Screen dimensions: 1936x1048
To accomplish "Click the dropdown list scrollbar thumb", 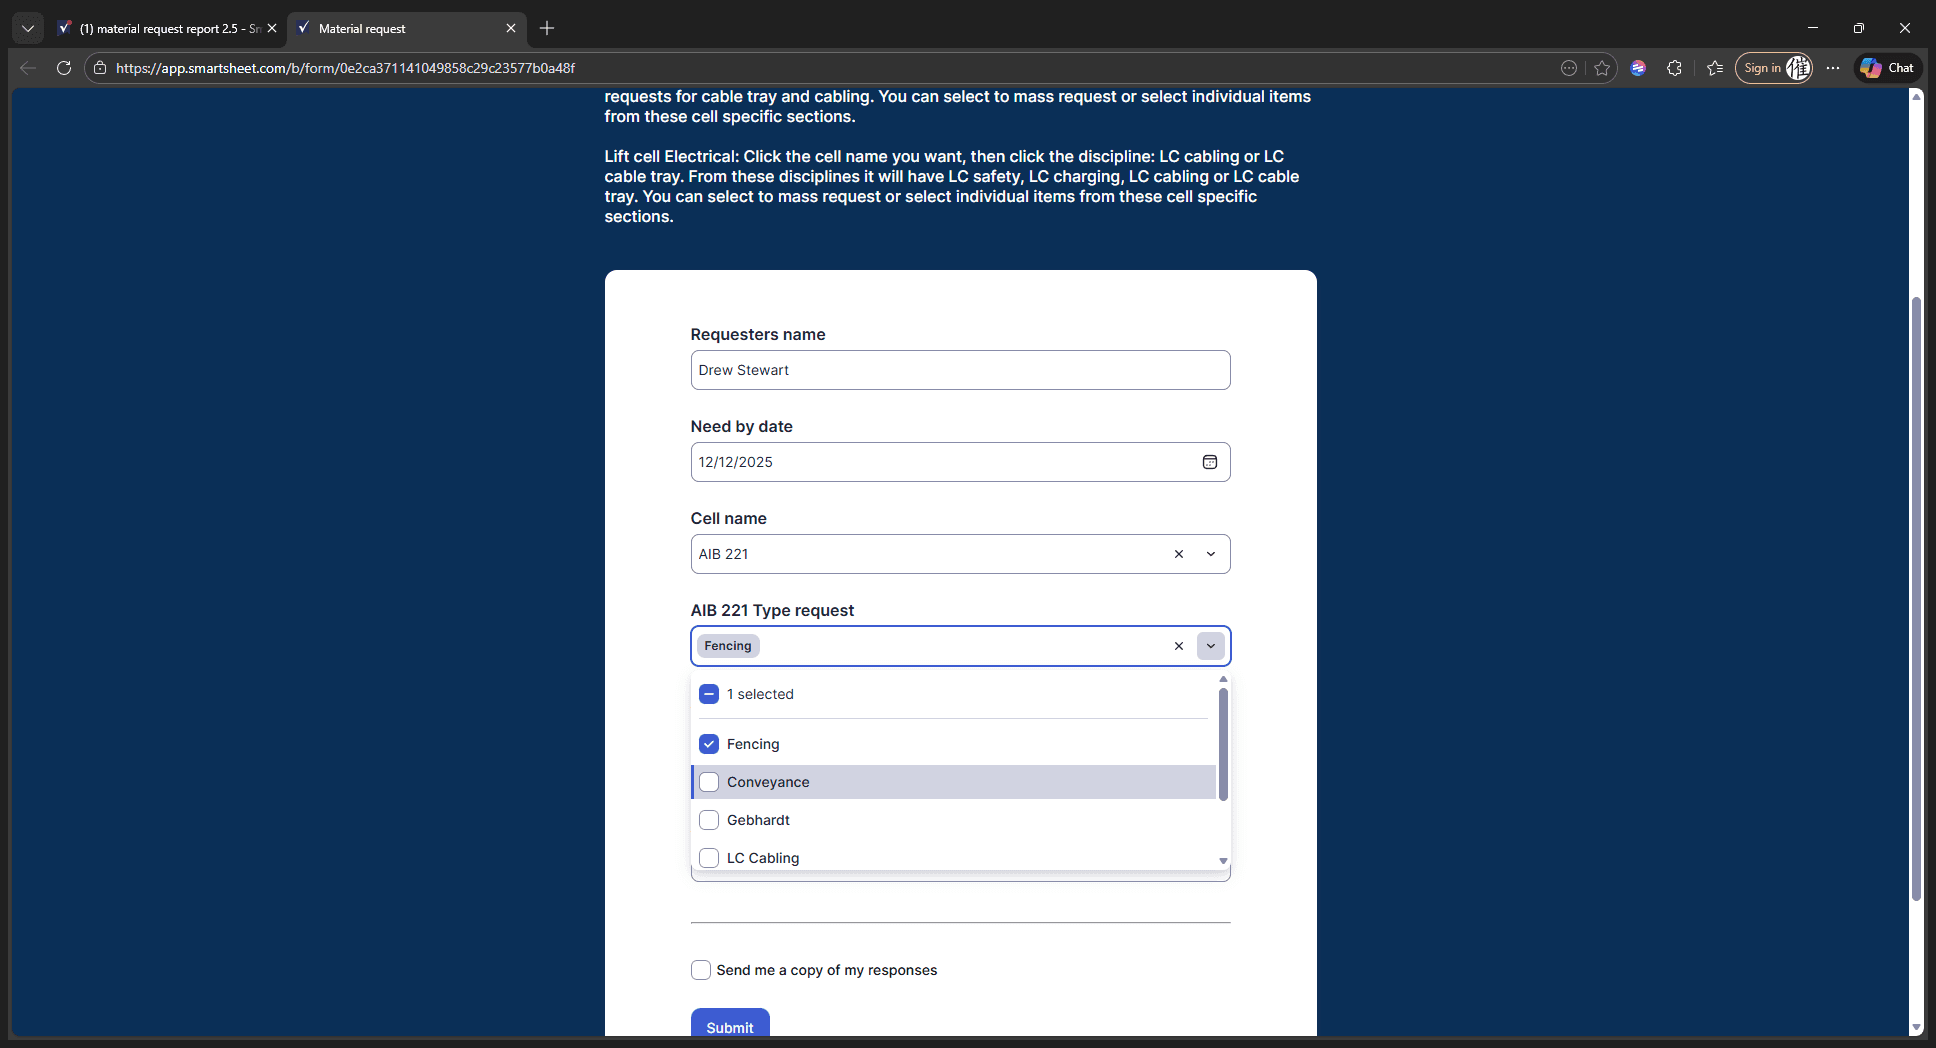I will [x=1223, y=744].
